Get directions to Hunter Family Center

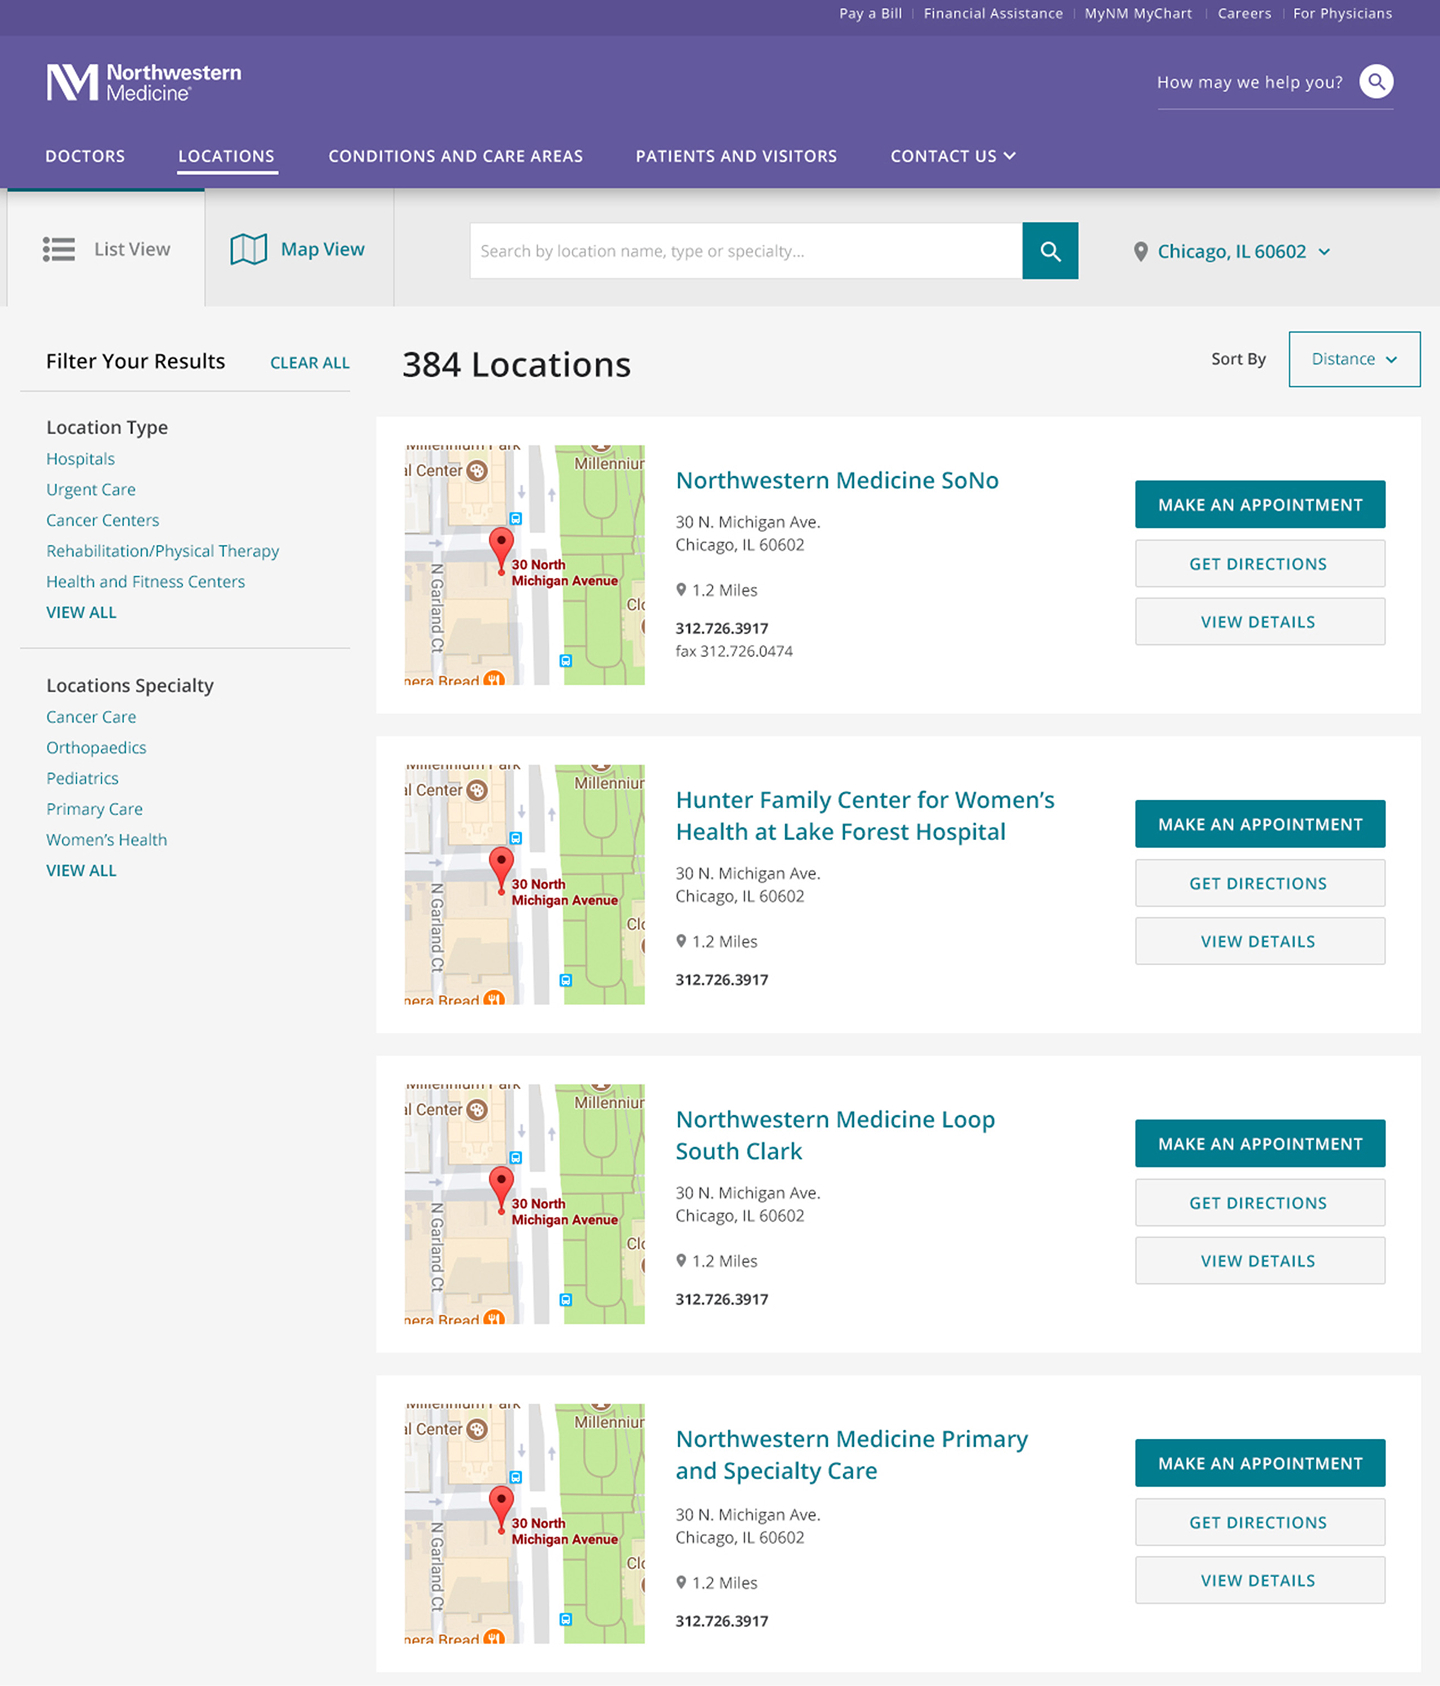click(1260, 883)
